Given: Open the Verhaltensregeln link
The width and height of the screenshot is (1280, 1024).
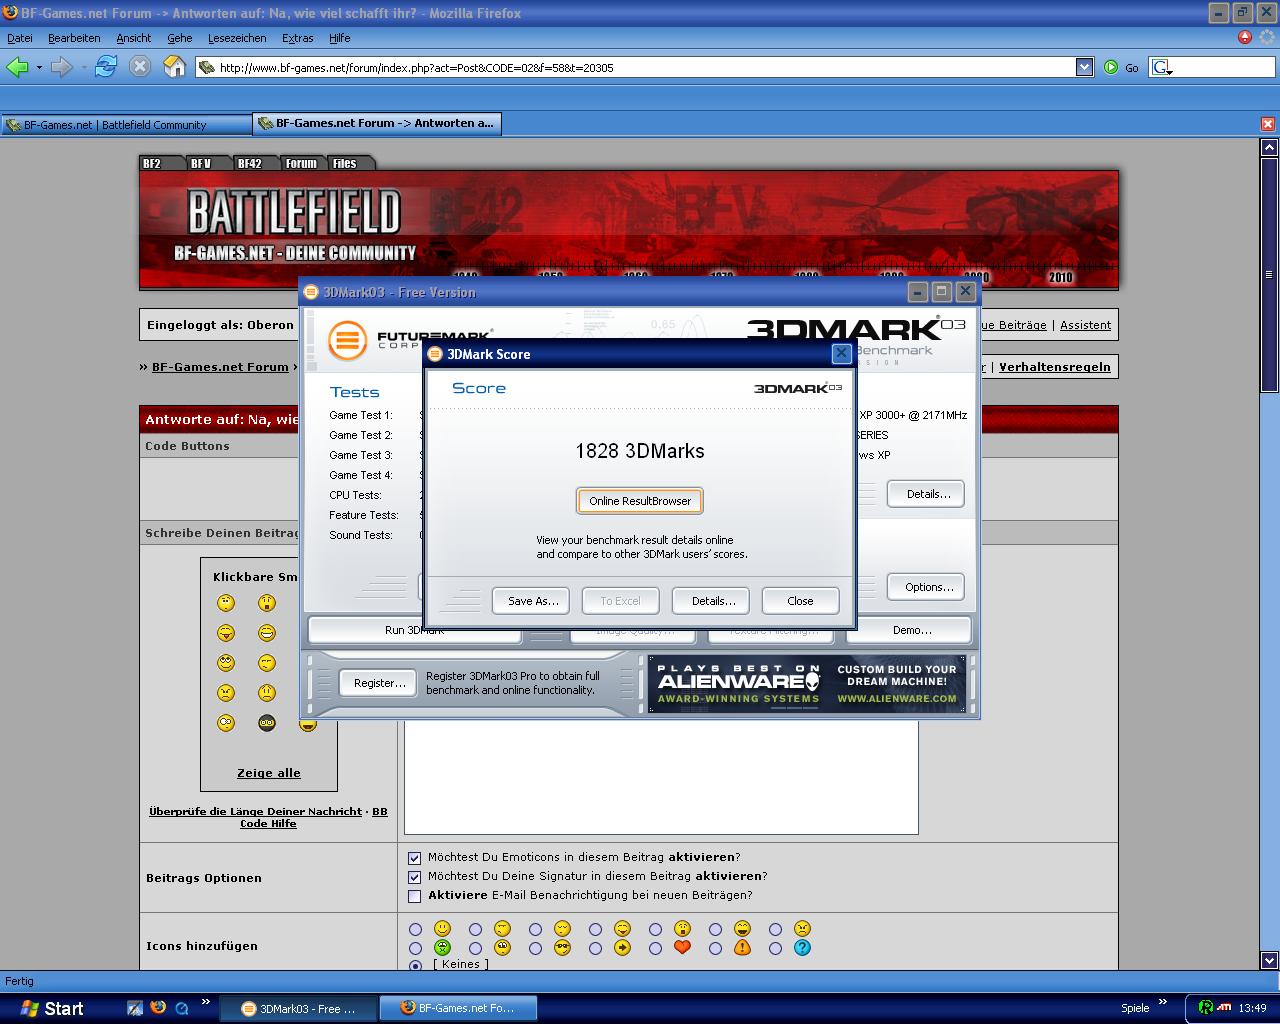Looking at the screenshot, I should tap(1054, 367).
